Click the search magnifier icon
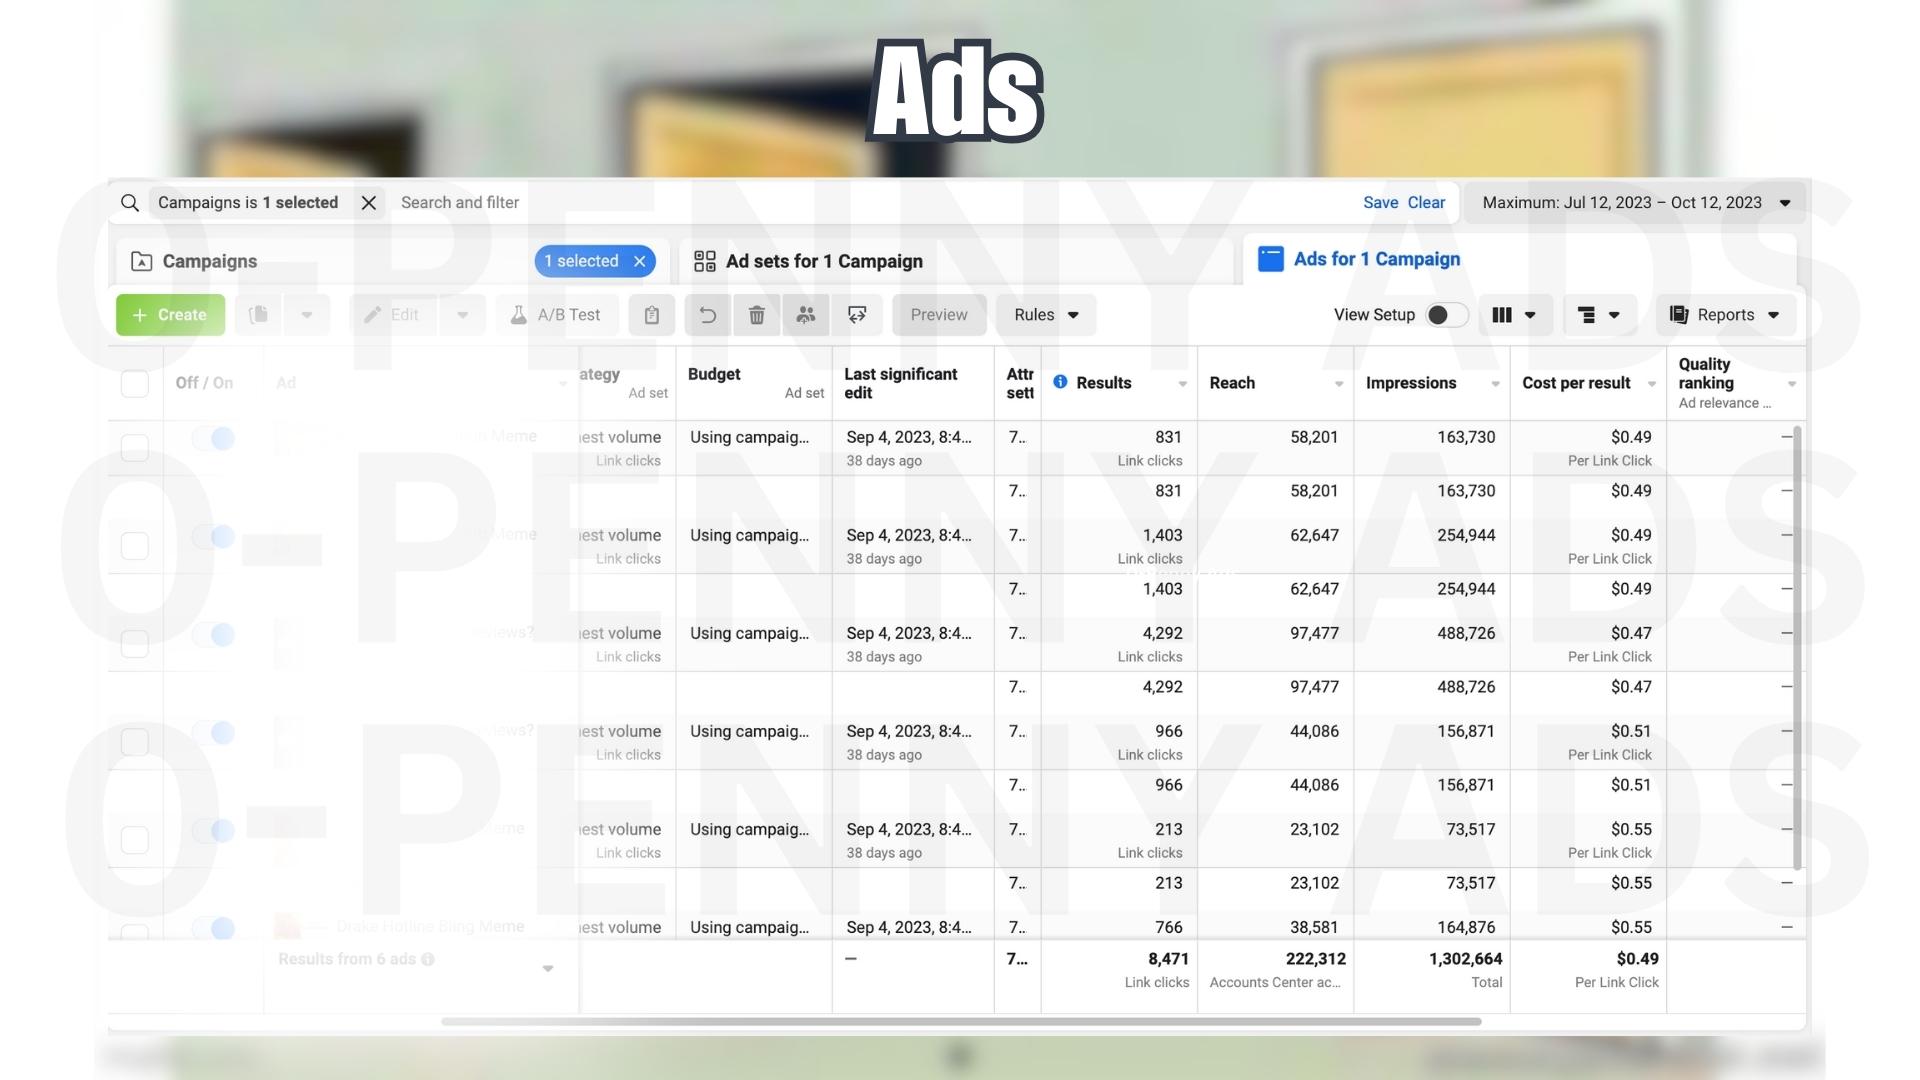This screenshot has width=1920, height=1080. tap(130, 203)
